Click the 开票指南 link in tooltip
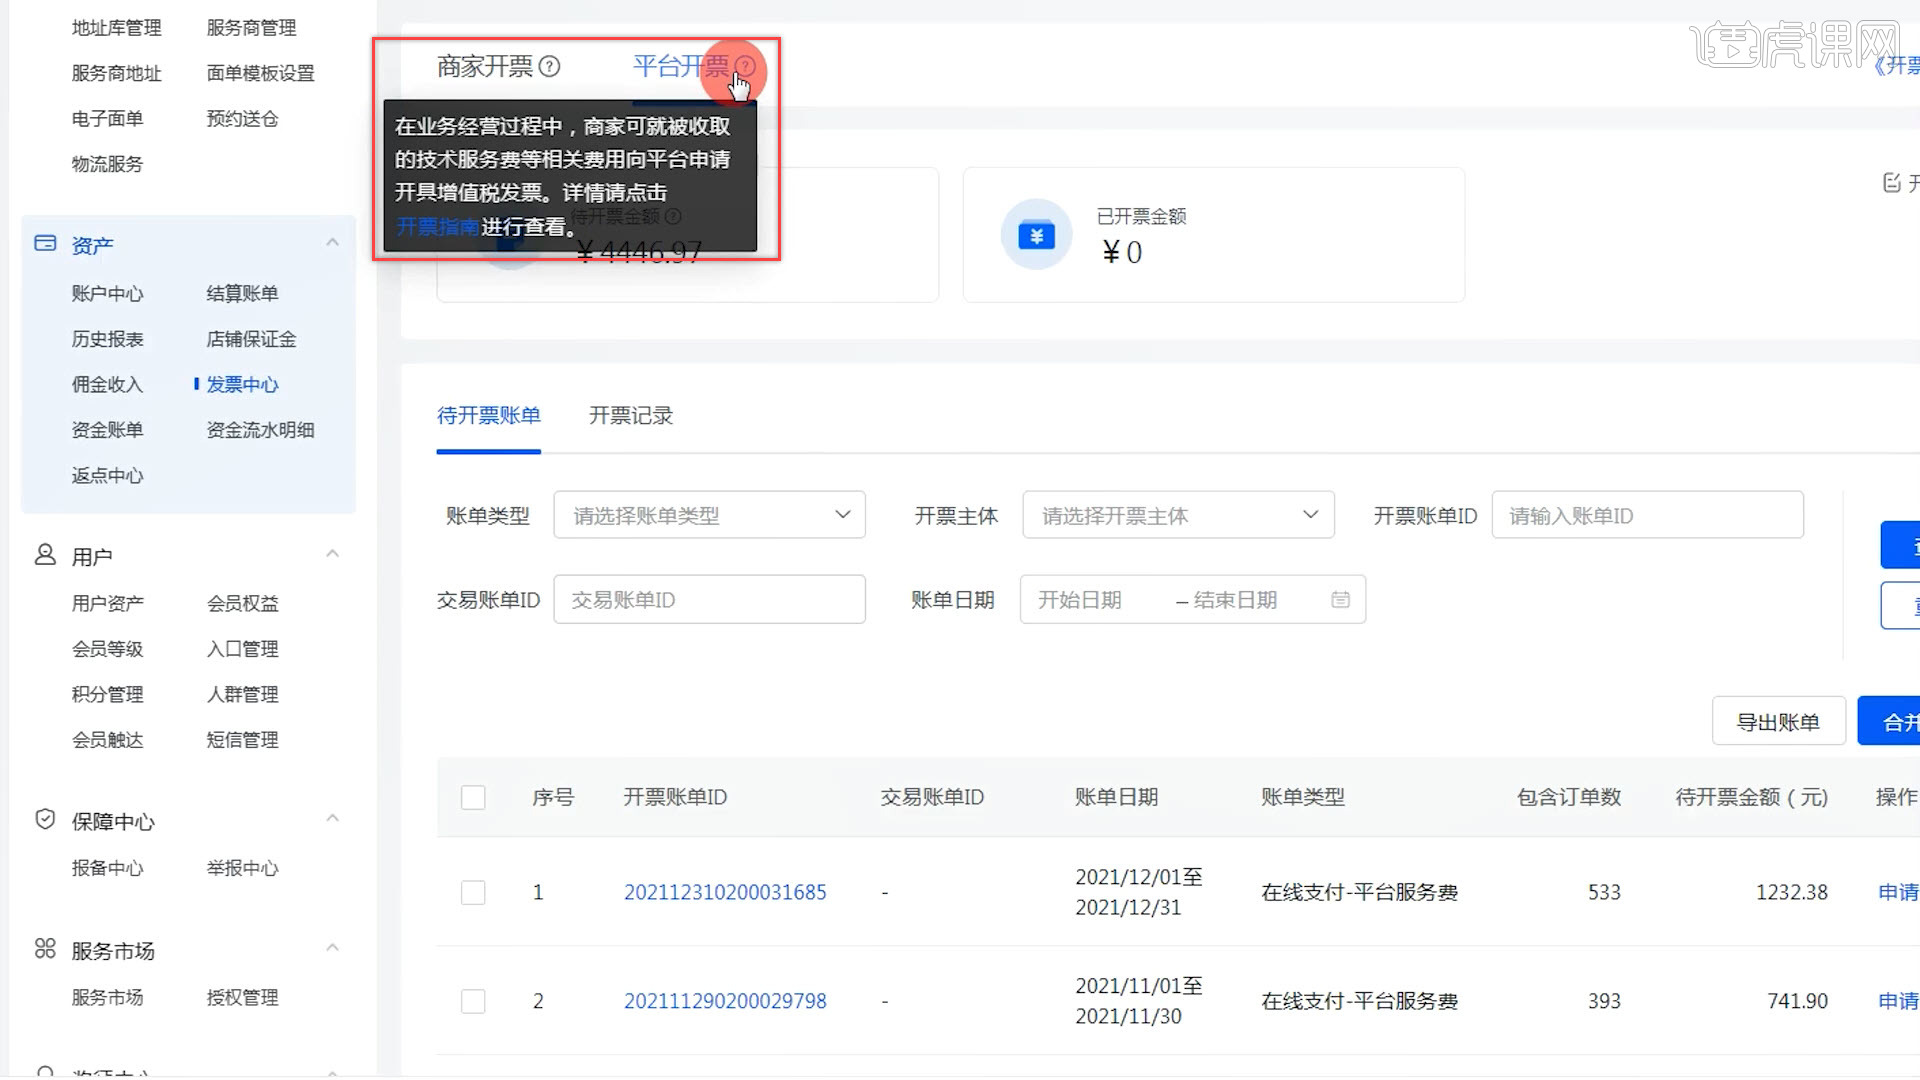The height and width of the screenshot is (1080, 1920). pos(437,227)
